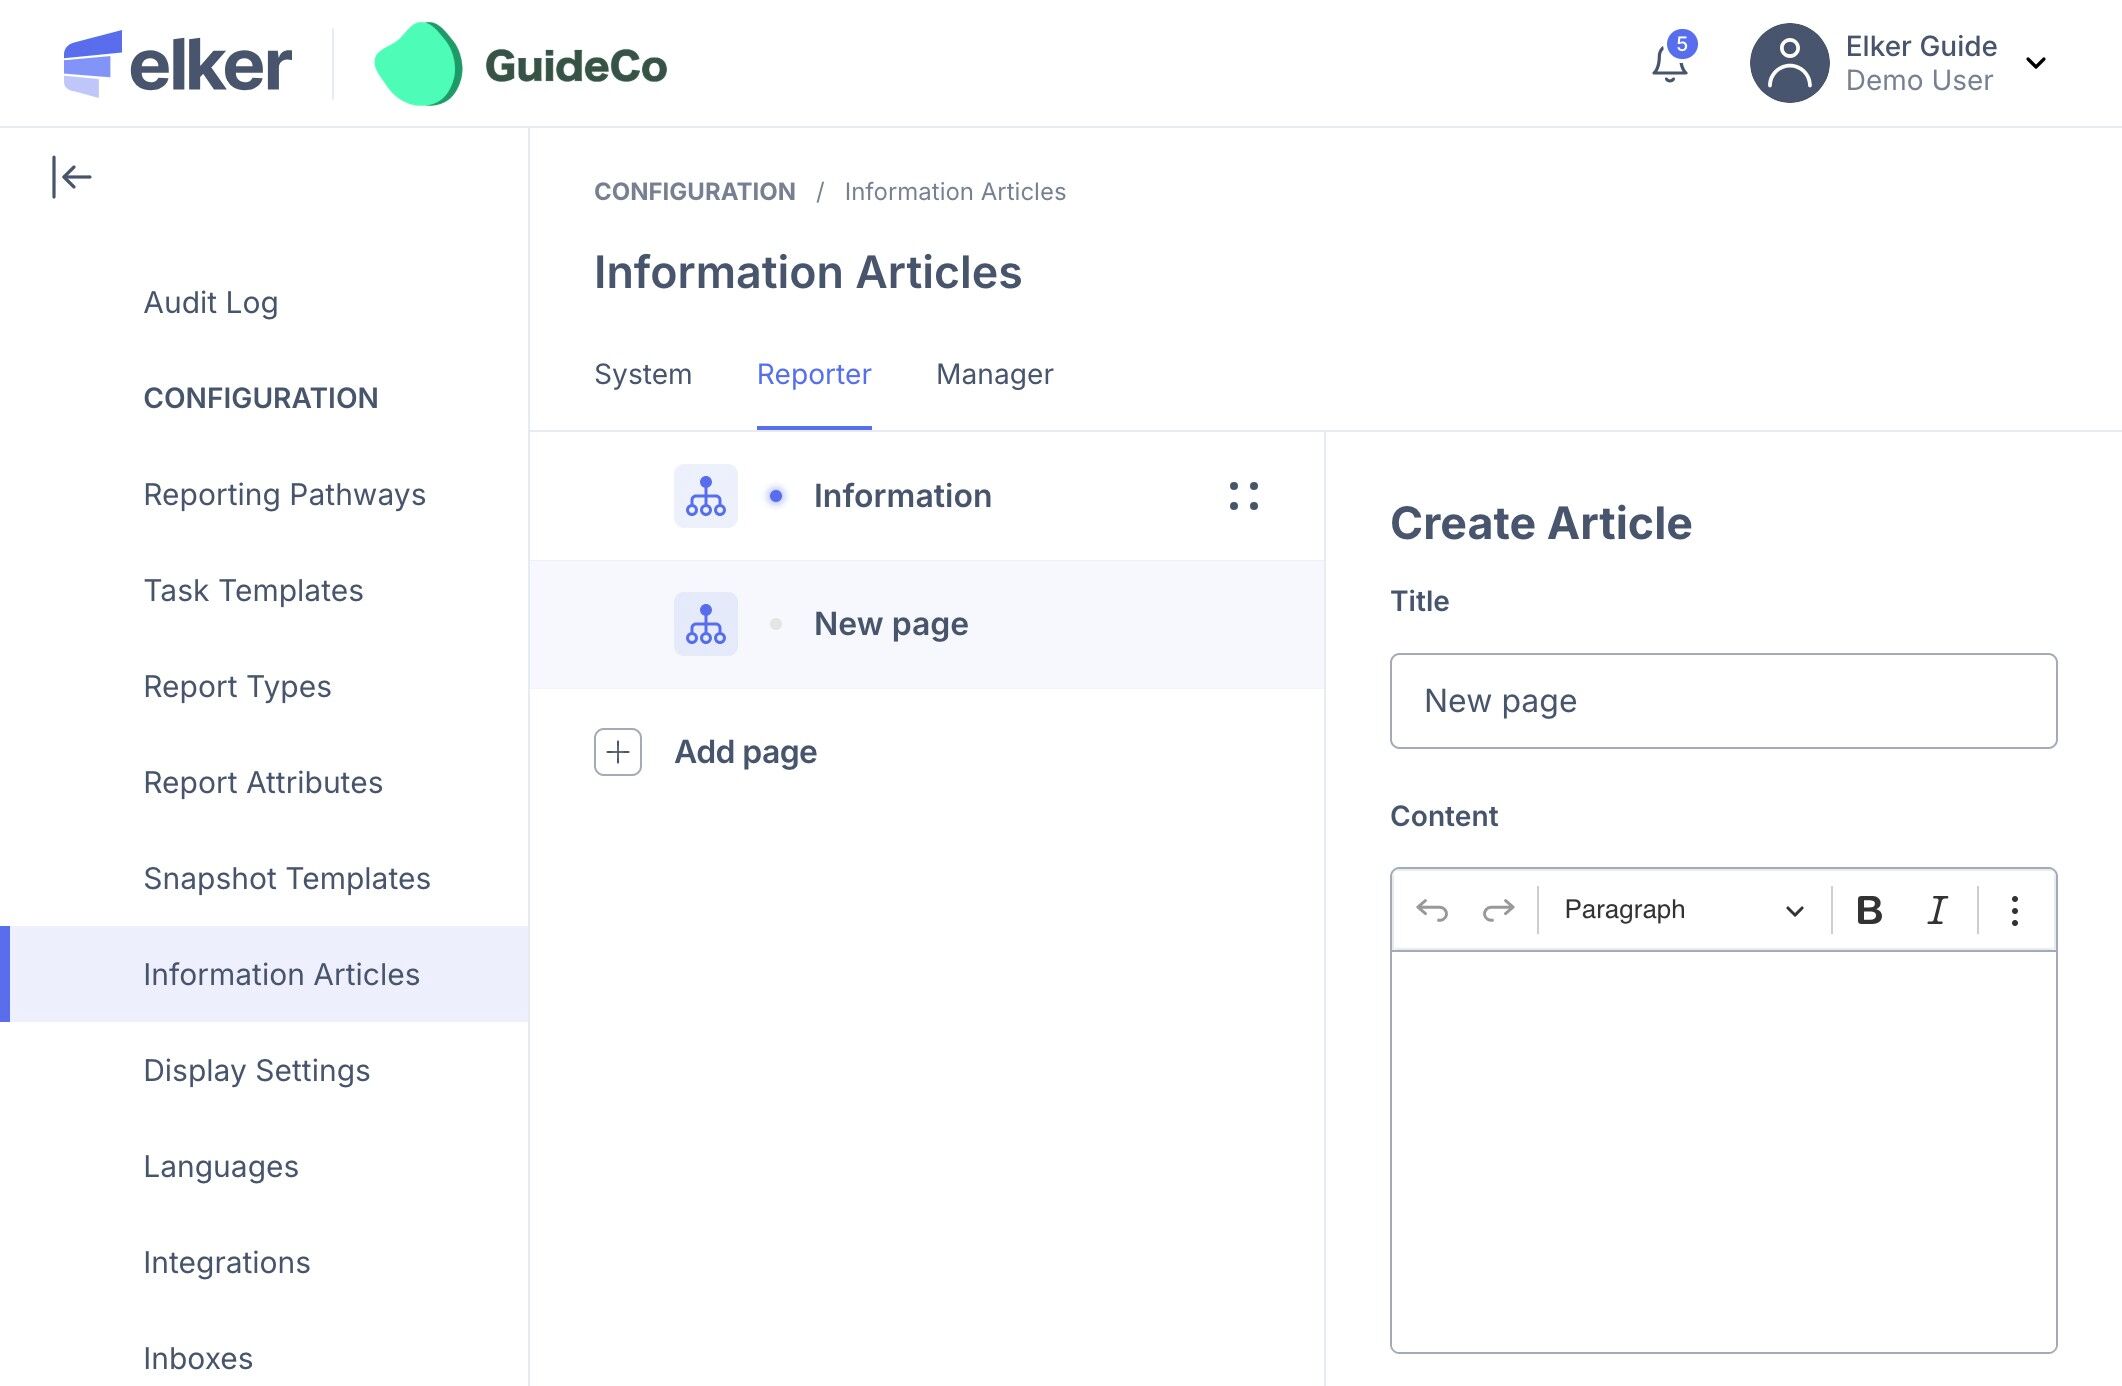Click the redo arrow in the editor
Screen dimensions: 2122x1386
tap(1497, 910)
